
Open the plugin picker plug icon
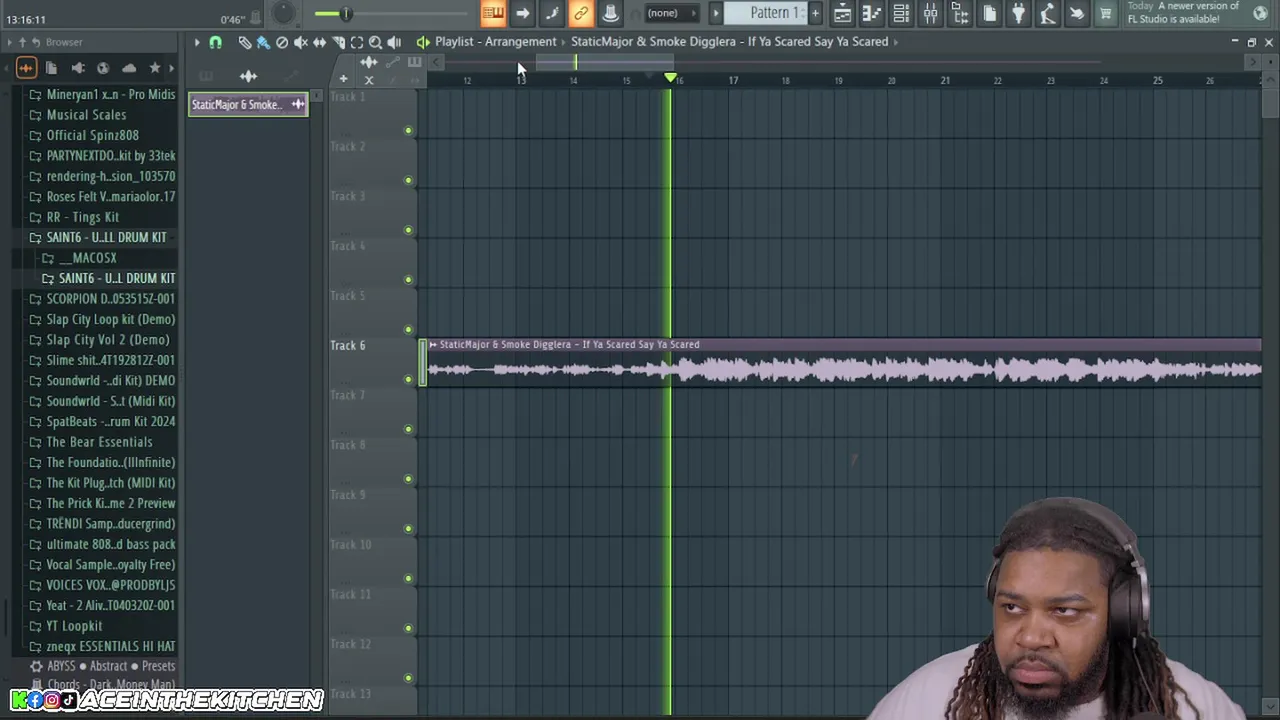[1018, 13]
